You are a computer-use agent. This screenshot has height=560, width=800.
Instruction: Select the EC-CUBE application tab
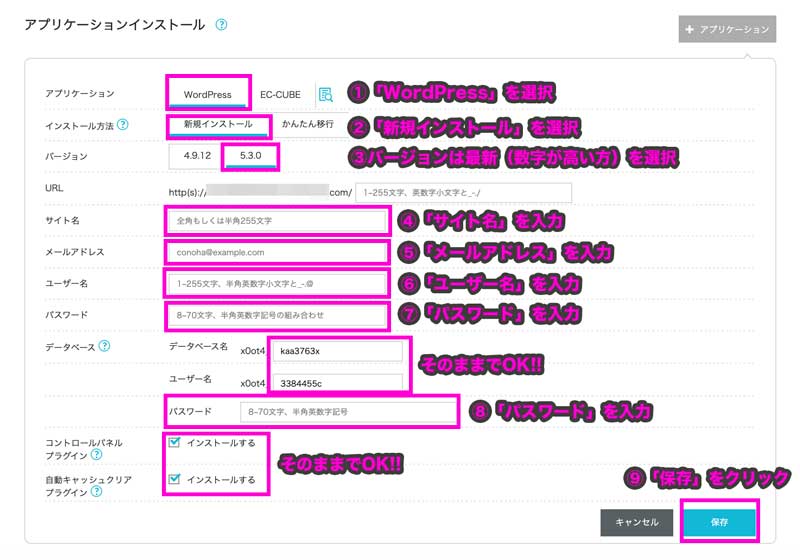(x=280, y=94)
